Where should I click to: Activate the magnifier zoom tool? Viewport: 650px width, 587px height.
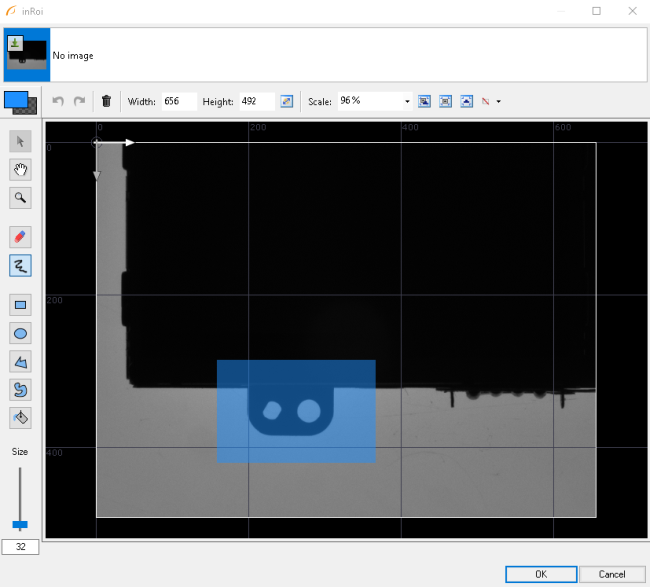coord(20,198)
